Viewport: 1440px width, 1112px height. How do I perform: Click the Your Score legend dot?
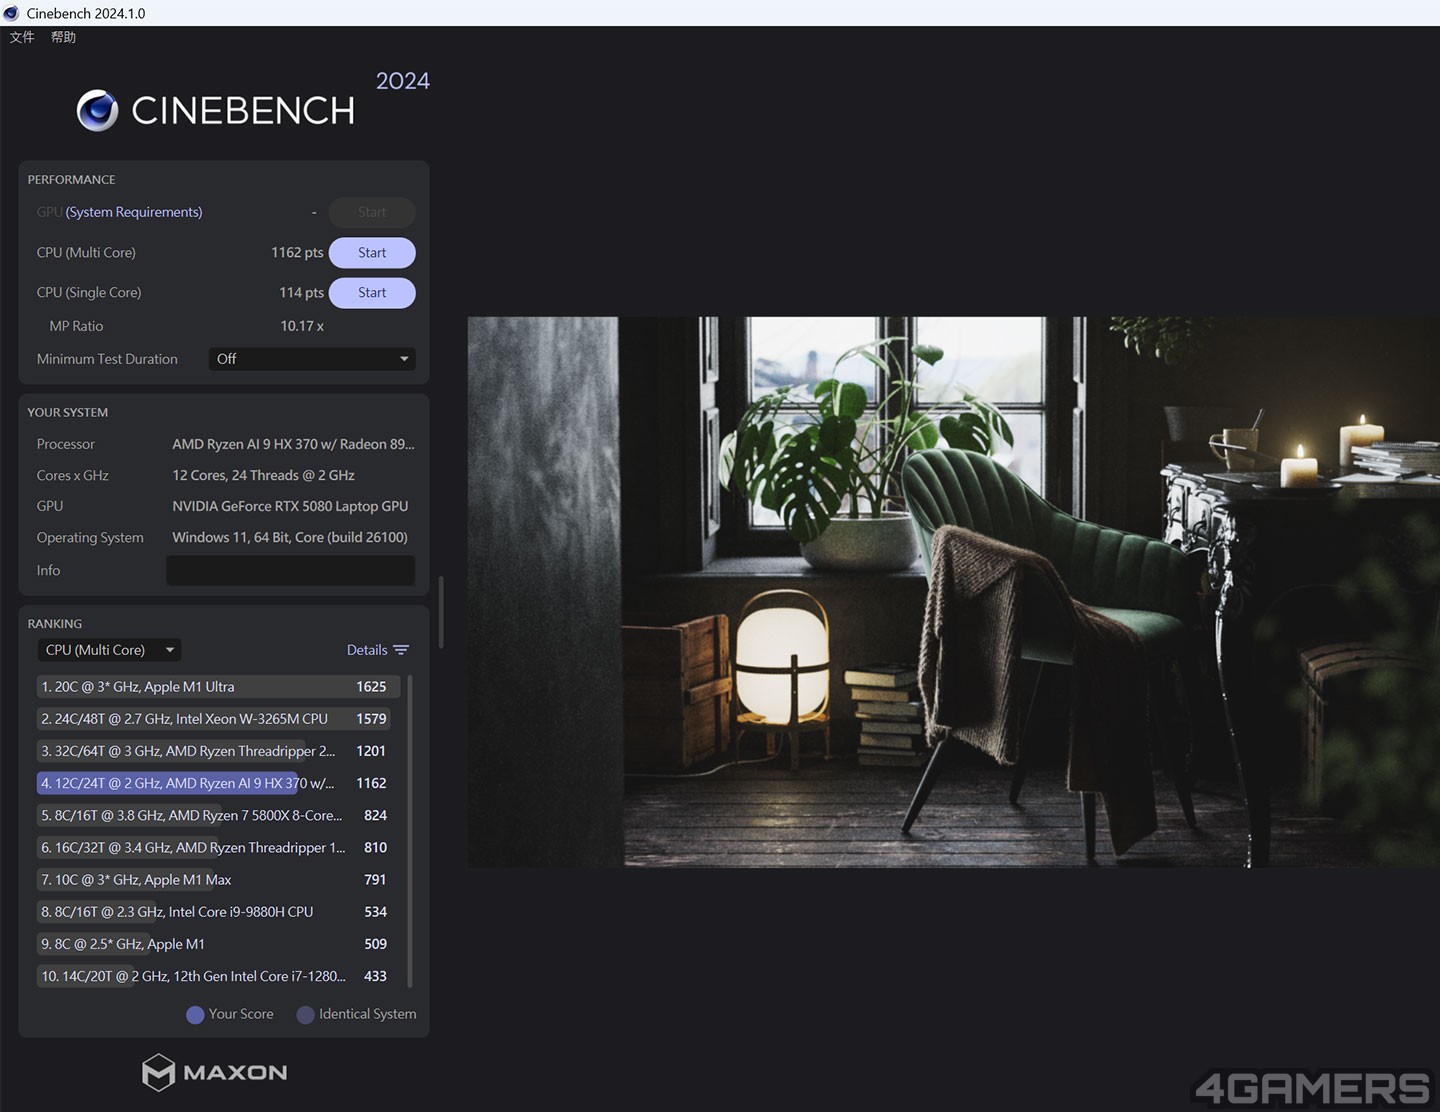(x=195, y=1015)
